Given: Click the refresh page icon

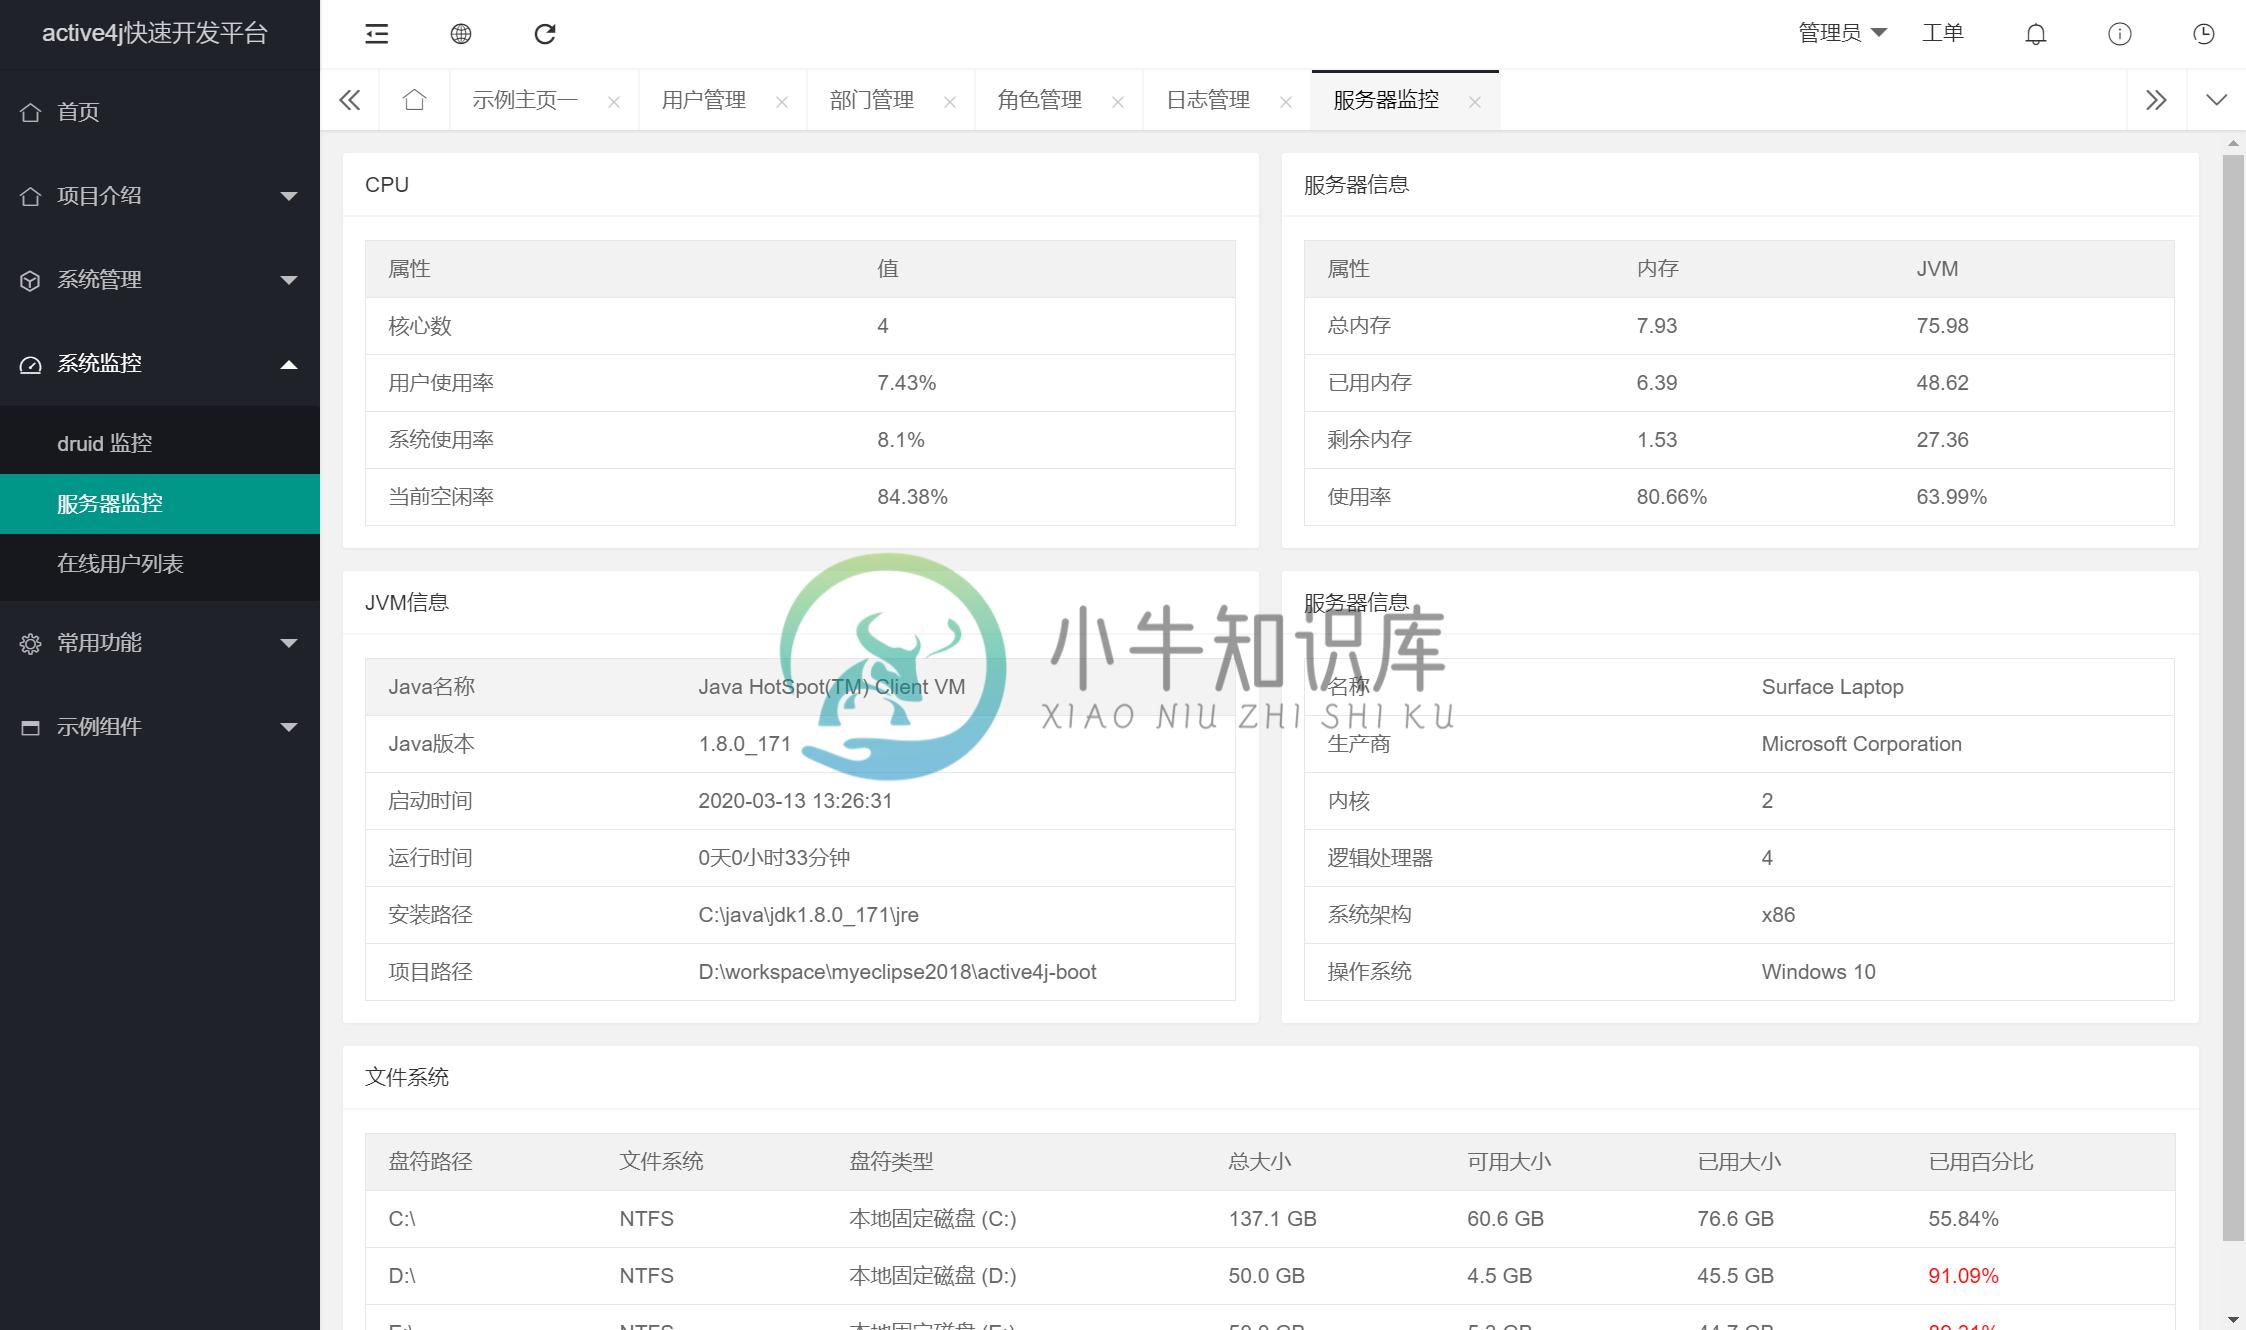Looking at the screenshot, I should [545, 34].
